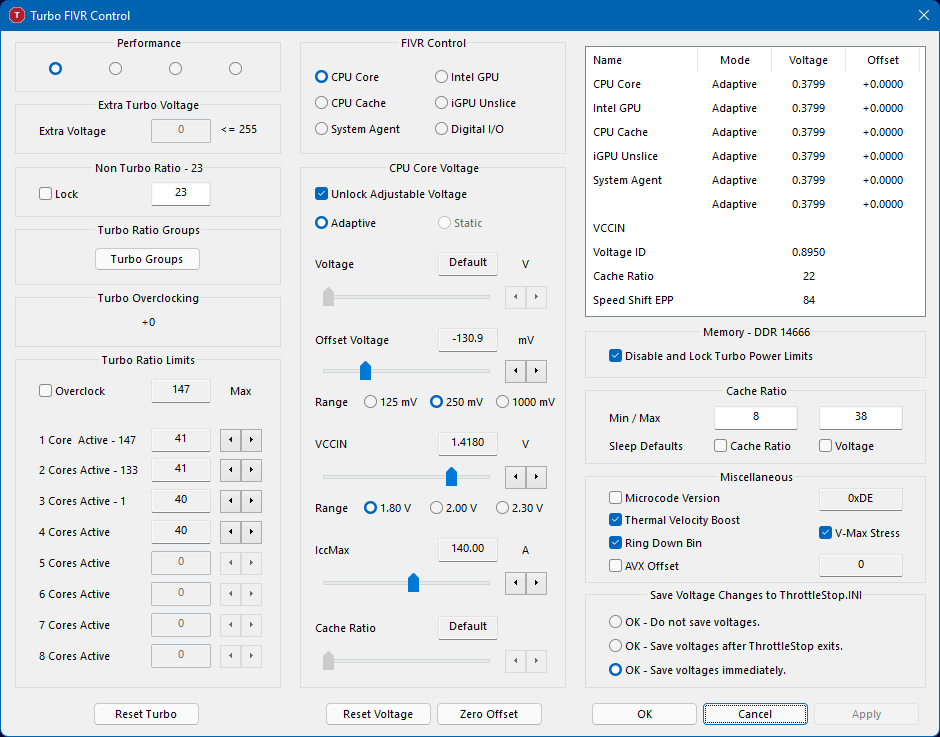Increase the 3 Cores Active ratio with right arrow

point(251,501)
